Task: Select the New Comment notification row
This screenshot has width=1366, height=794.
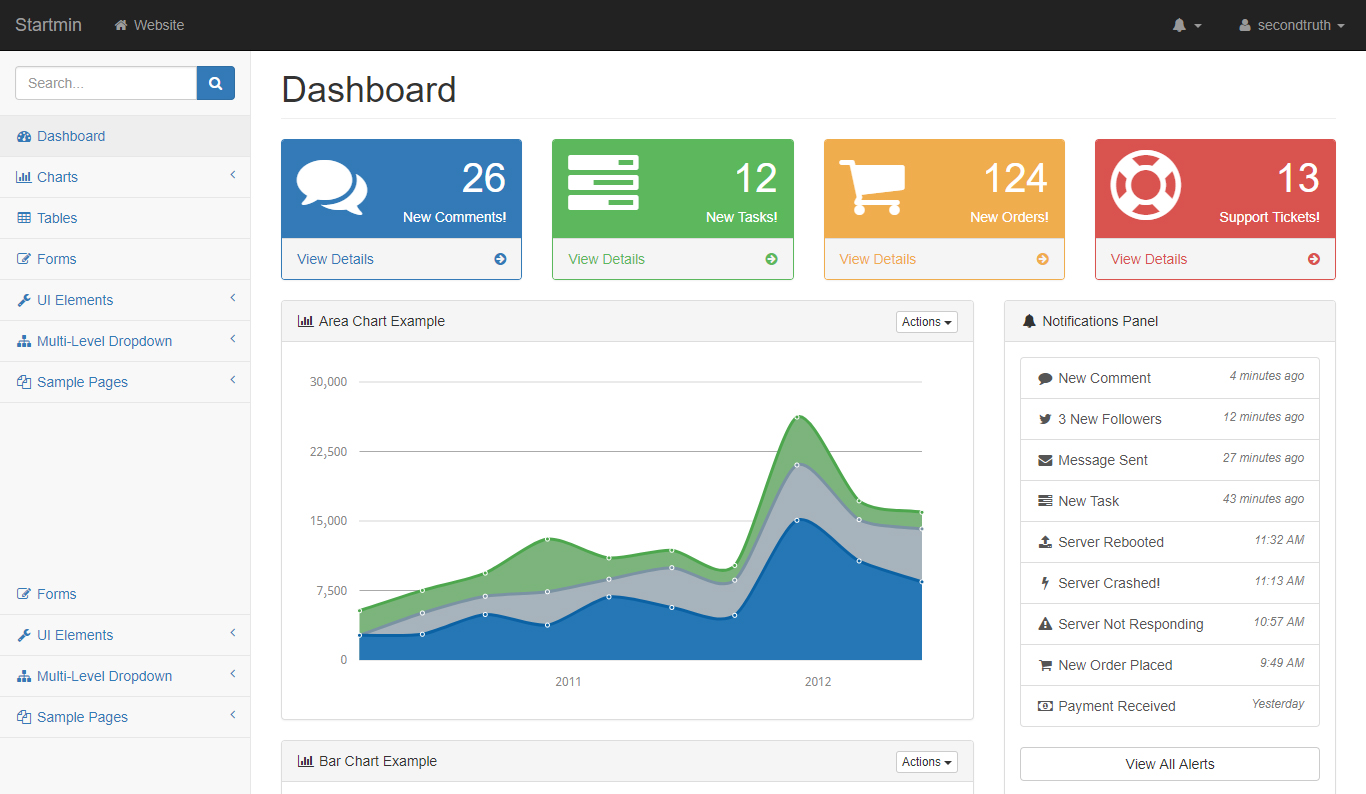Action: (x=1170, y=378)
